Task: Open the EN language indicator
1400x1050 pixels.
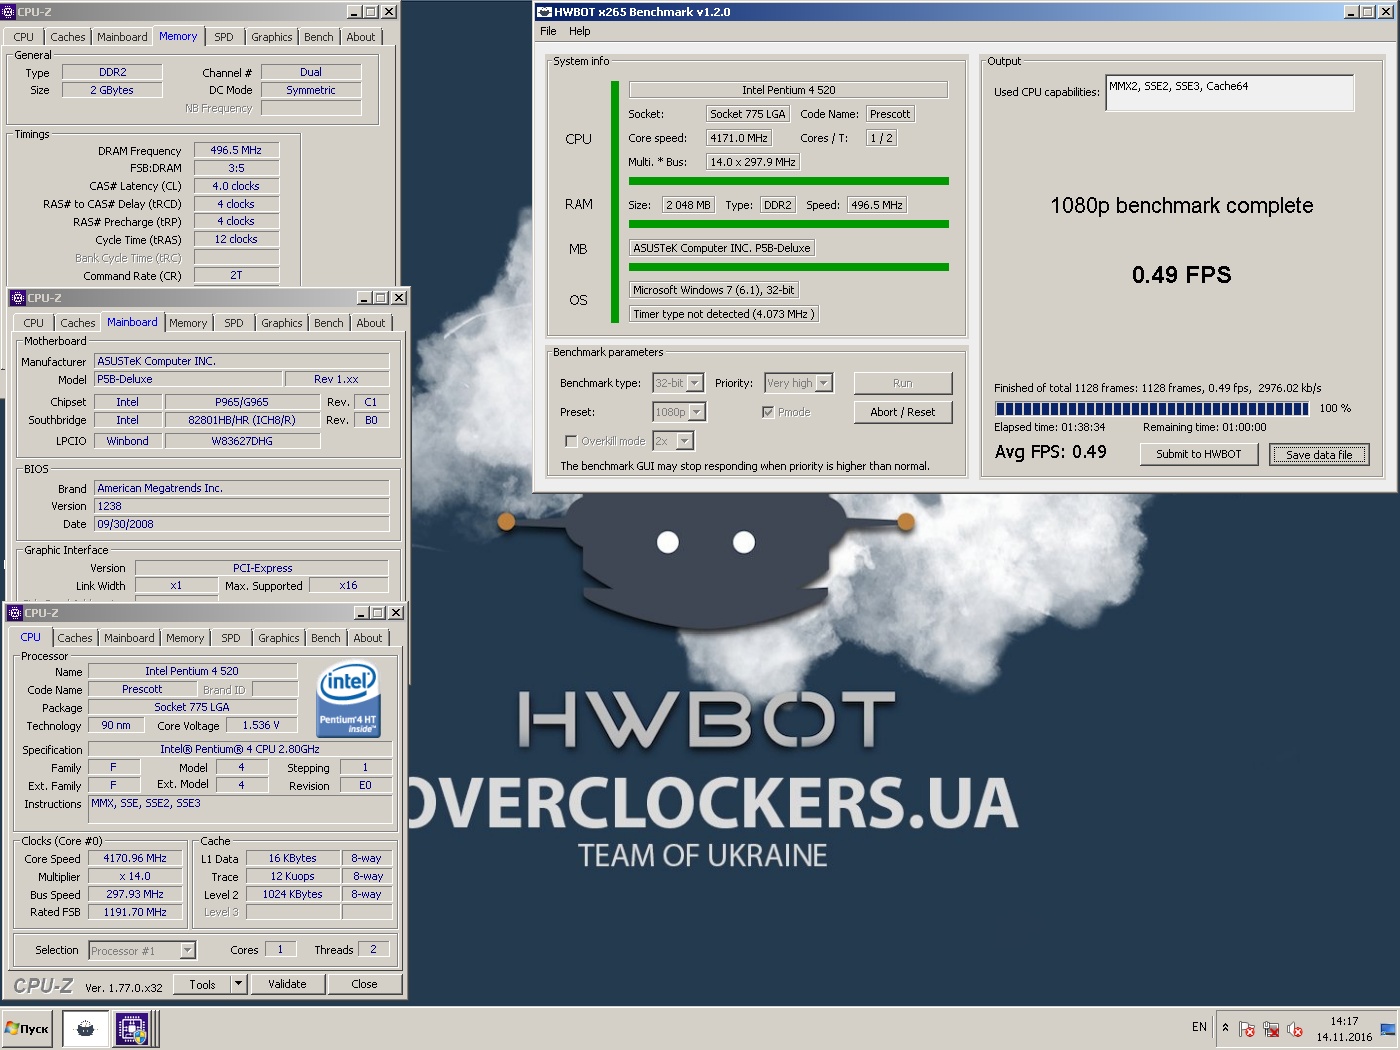Action: click(x=1199, y=1027)
